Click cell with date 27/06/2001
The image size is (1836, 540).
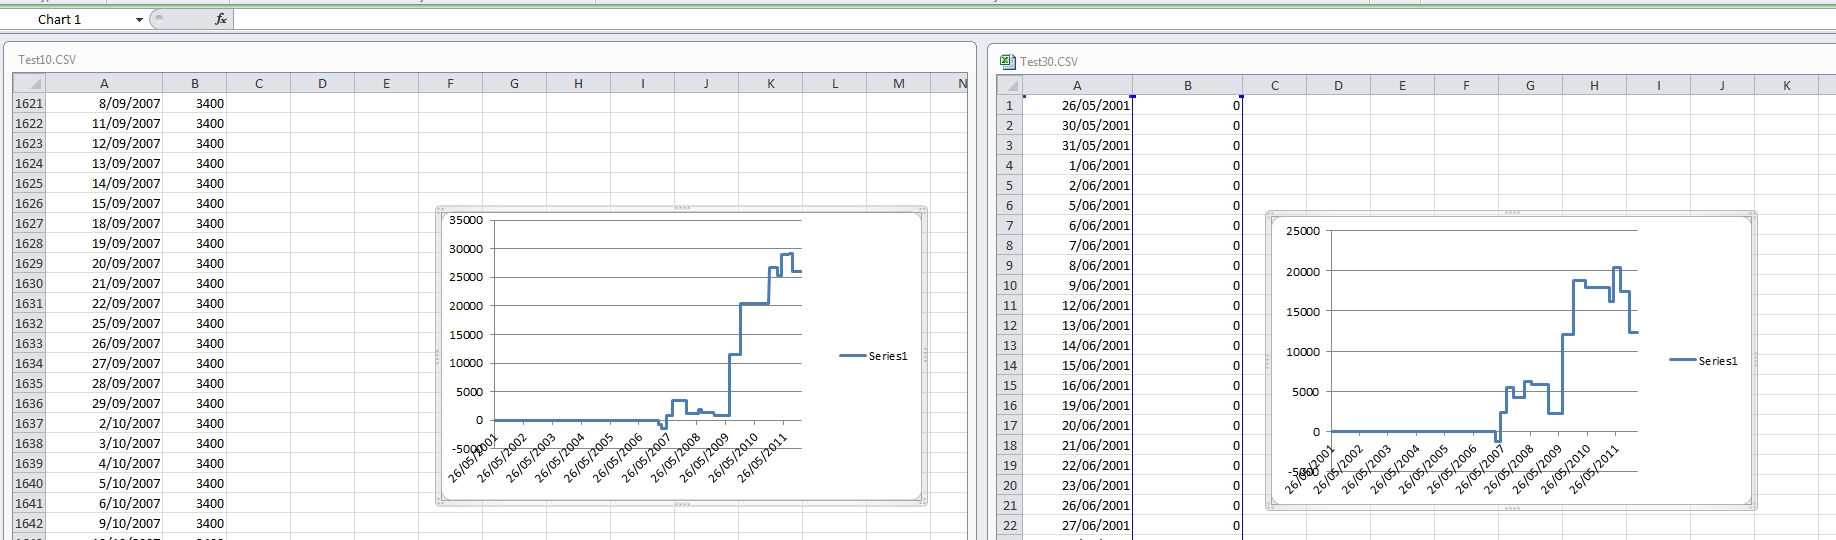coord(1077,525)
